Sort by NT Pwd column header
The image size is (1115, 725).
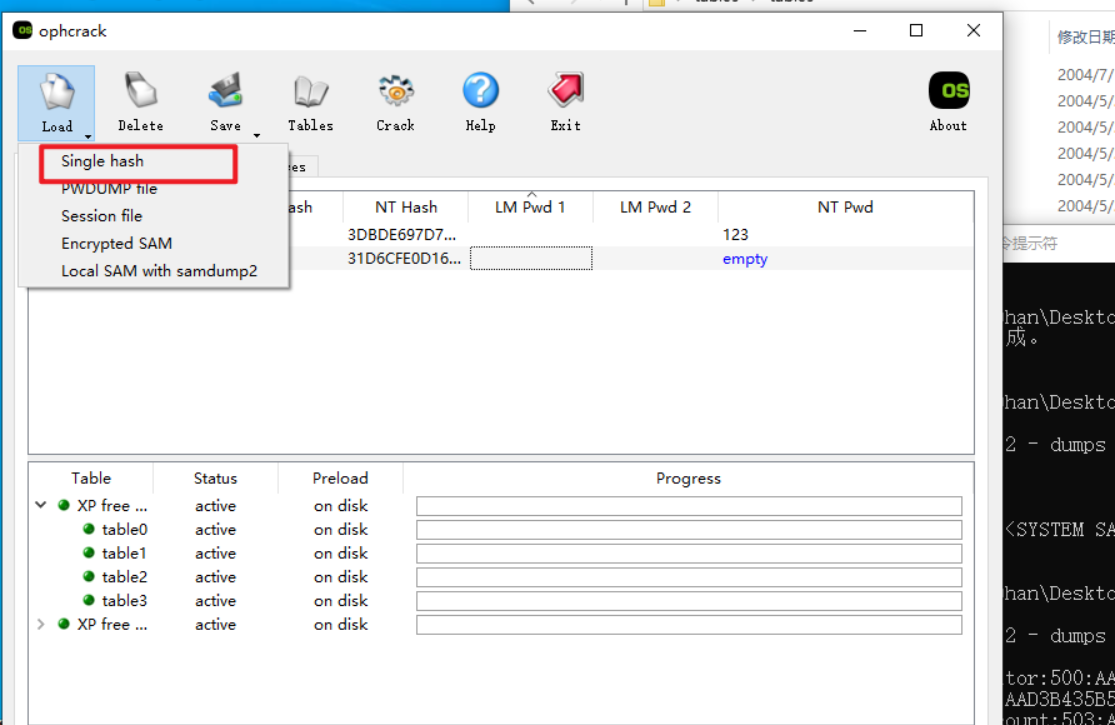click(x=845, y=207)
